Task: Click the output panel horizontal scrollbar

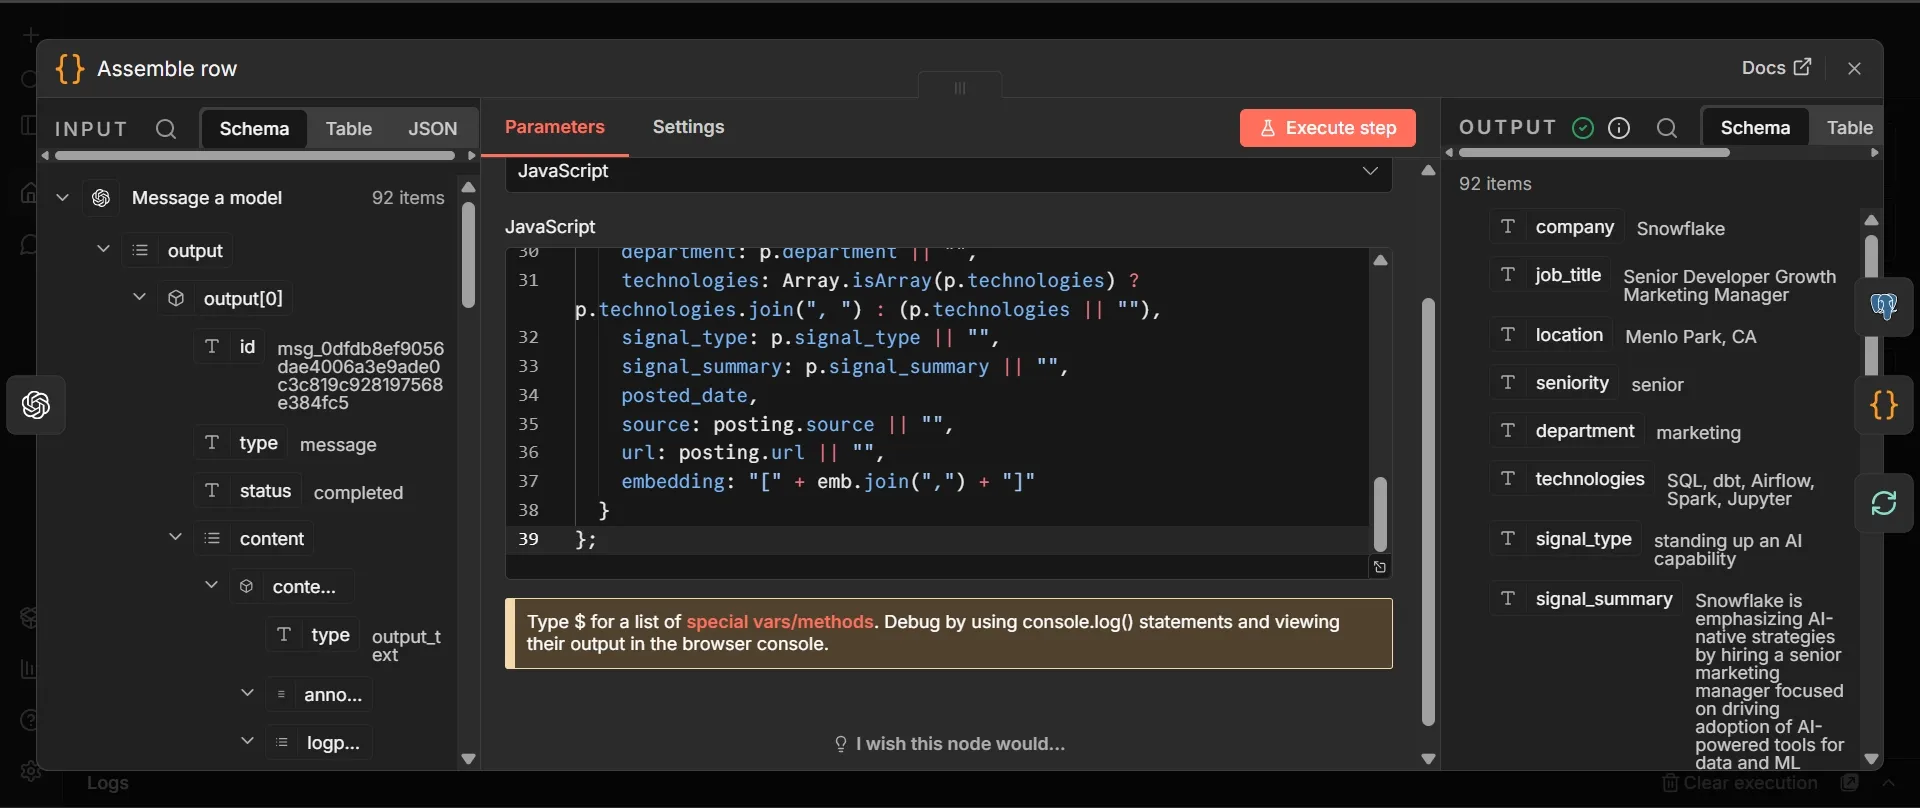Action: click(1594, 153)
